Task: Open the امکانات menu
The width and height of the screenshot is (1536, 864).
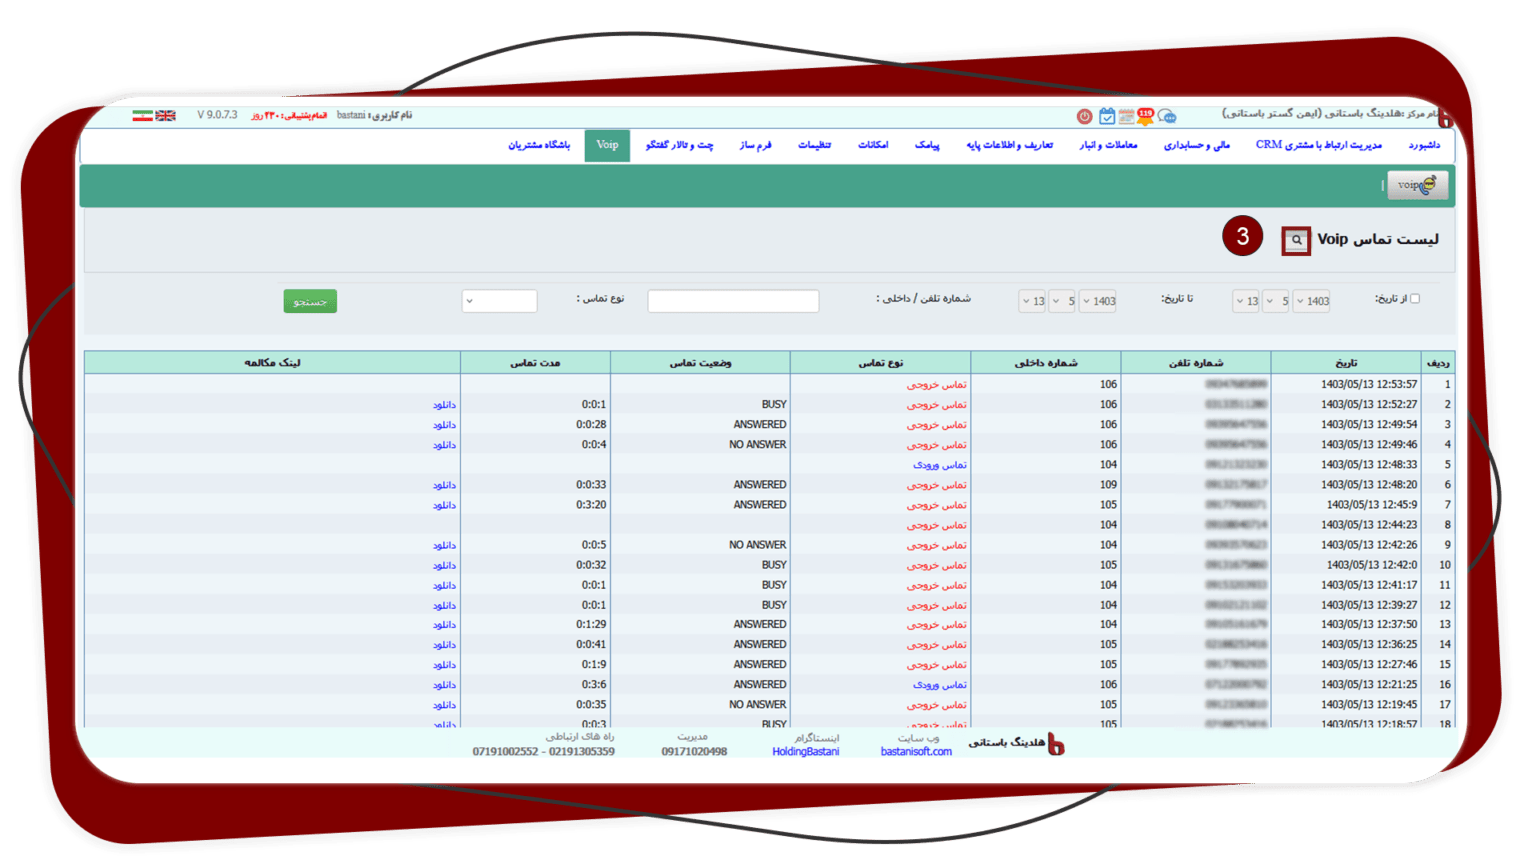Action: [873, 146]
